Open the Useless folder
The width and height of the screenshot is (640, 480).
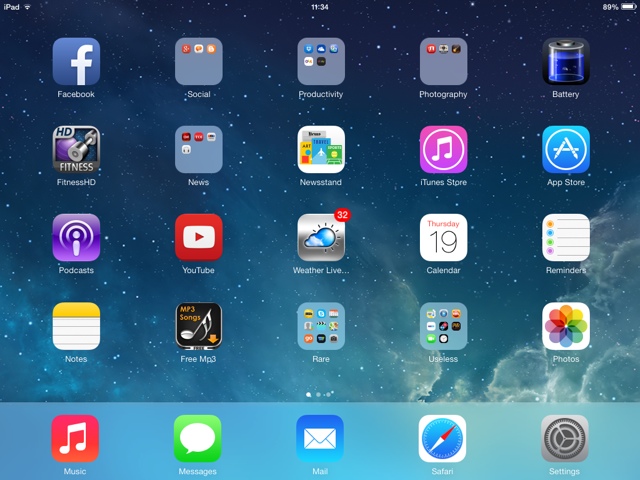444,326
